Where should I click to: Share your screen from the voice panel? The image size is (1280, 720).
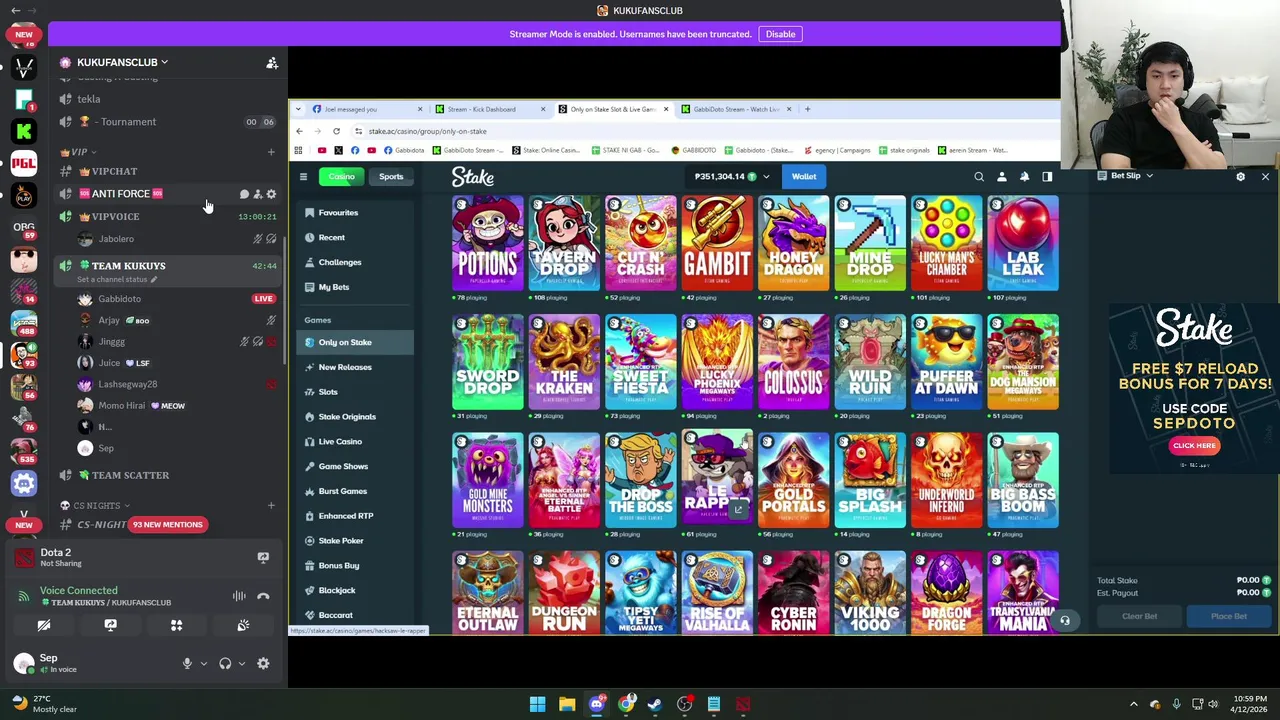[110, 625]
